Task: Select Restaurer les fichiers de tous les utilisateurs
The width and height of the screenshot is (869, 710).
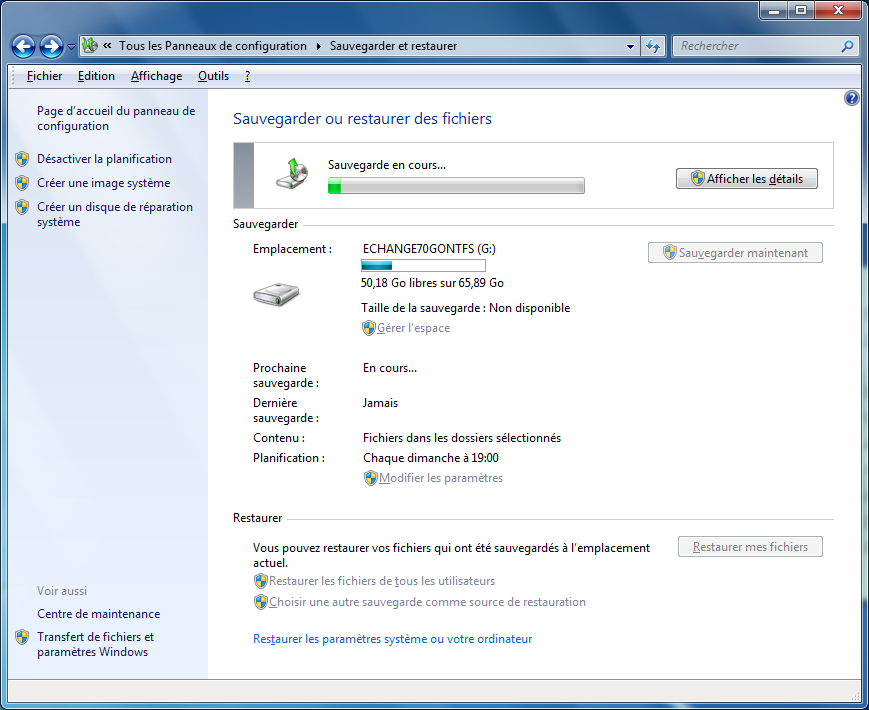Action: pos(382,581)
